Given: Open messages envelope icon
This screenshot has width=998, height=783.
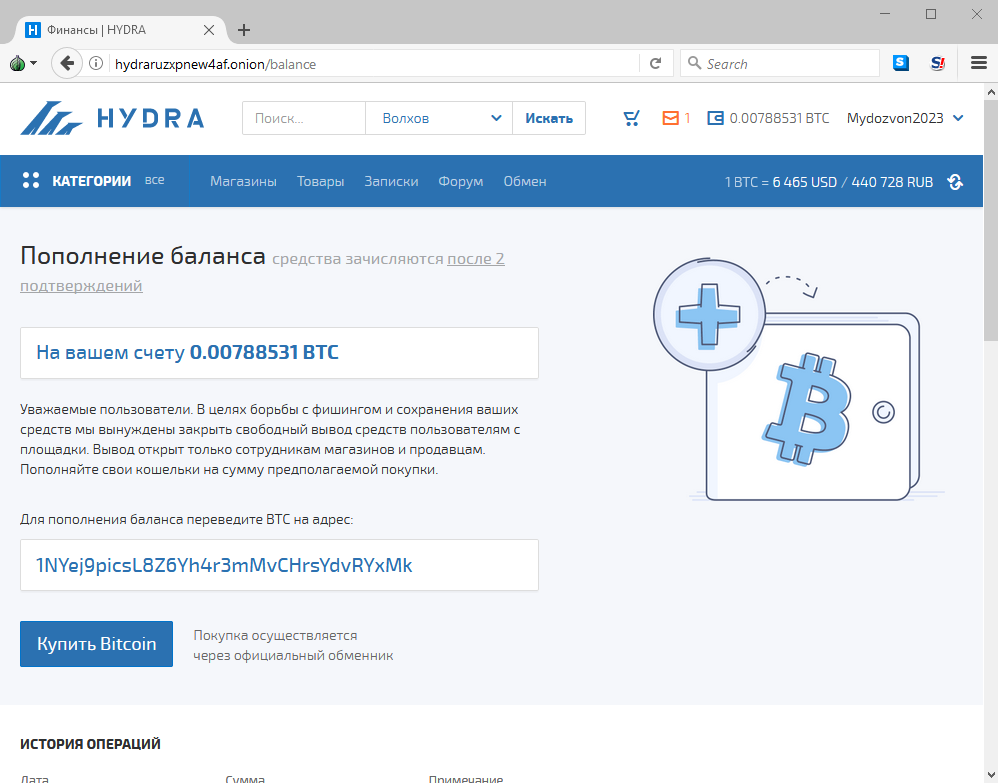Looking at the screenshot, I should point(670,118).
